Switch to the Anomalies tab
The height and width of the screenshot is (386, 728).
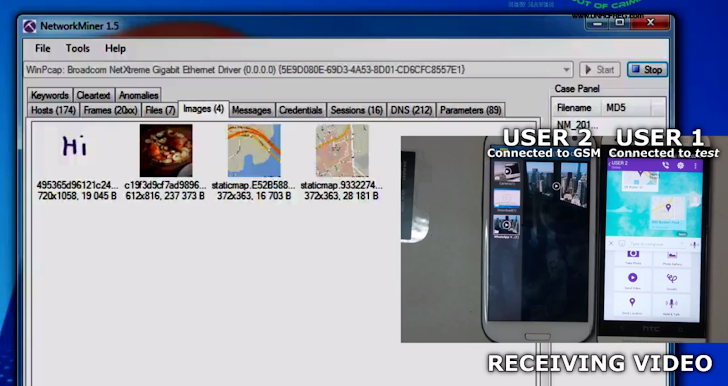click(x=138, y=95)
